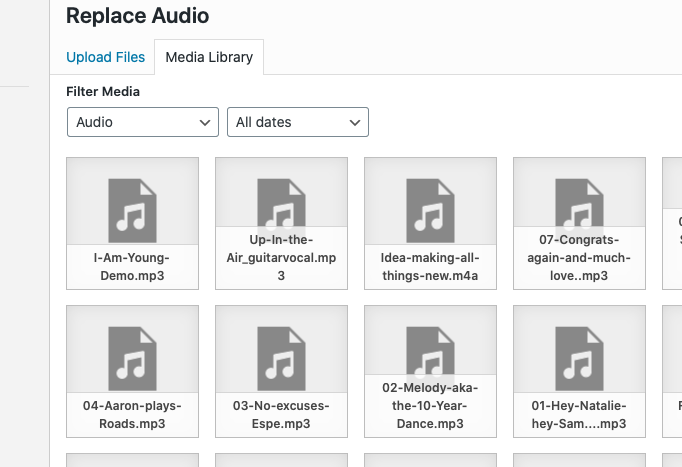The width and height of the screenshot is (682, 467).
Task: Click the 01-Hey-Natalie-hey-Sam....mp3 filename
Action: coord(579,414)
